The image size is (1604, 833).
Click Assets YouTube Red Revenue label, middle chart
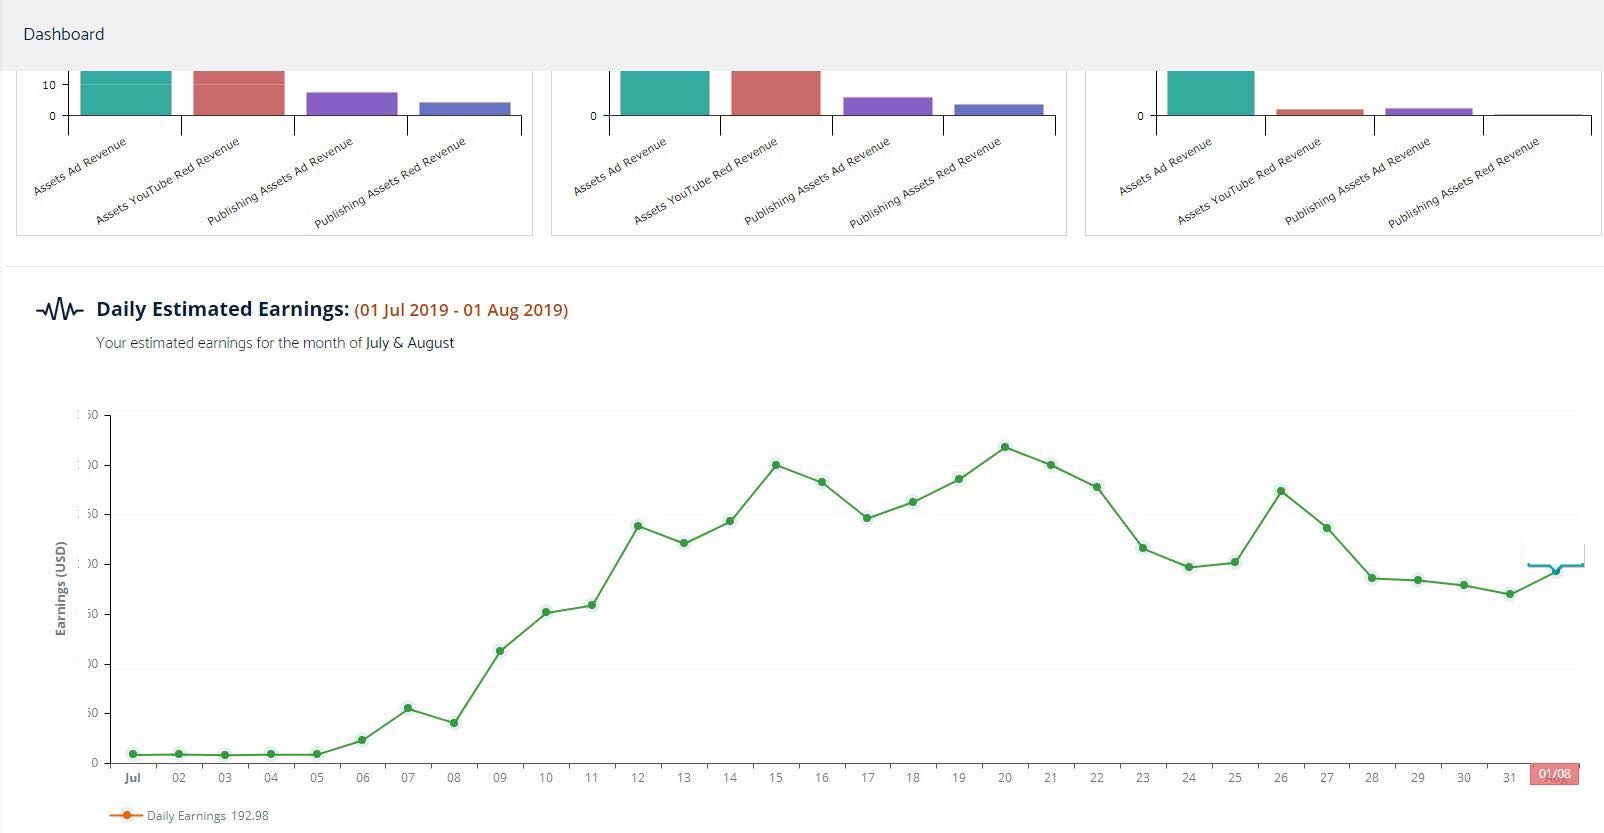(706, 181)
